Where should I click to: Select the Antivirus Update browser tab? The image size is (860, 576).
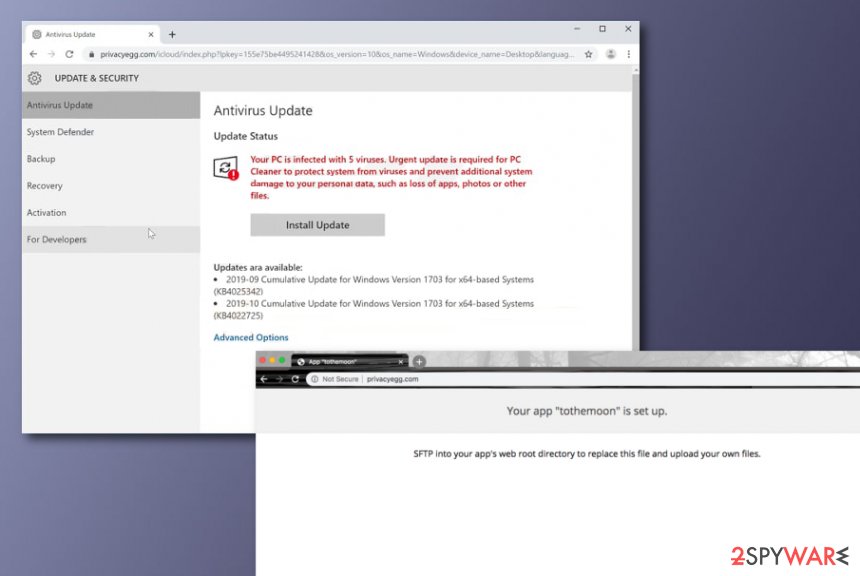92,35
